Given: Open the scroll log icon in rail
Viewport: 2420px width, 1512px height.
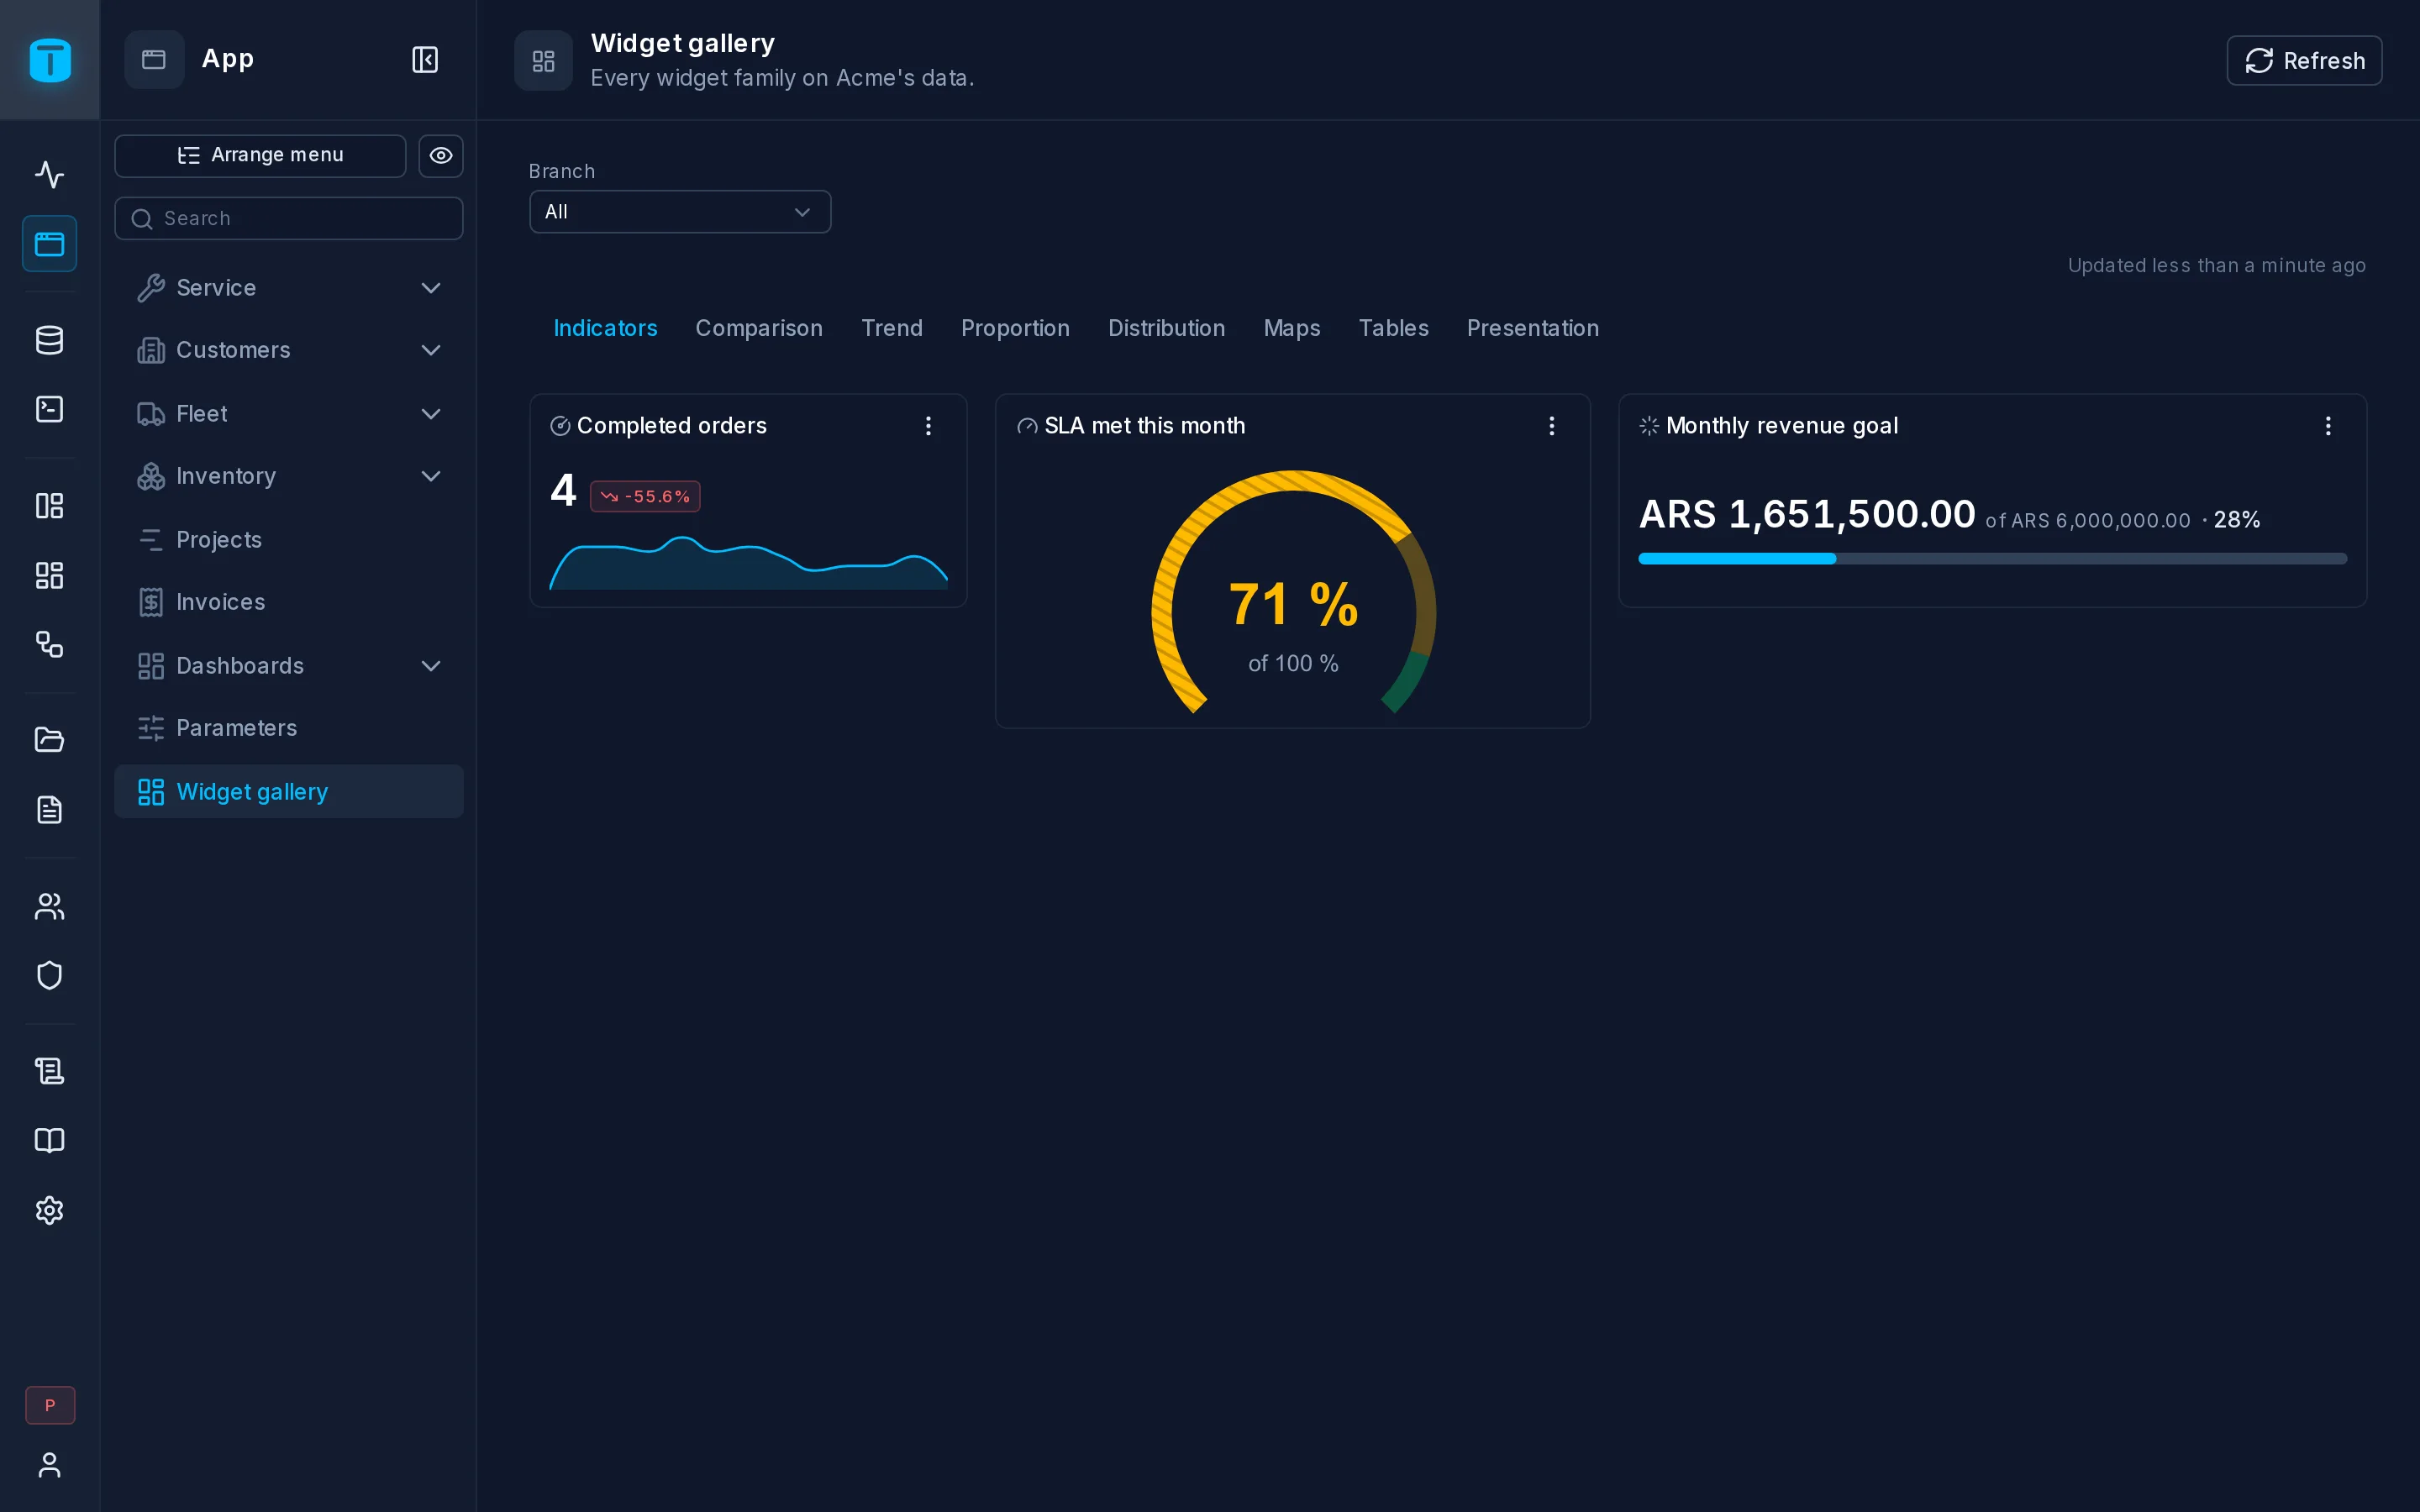Looking at the screenshot, I should (x=49, y=1071).
